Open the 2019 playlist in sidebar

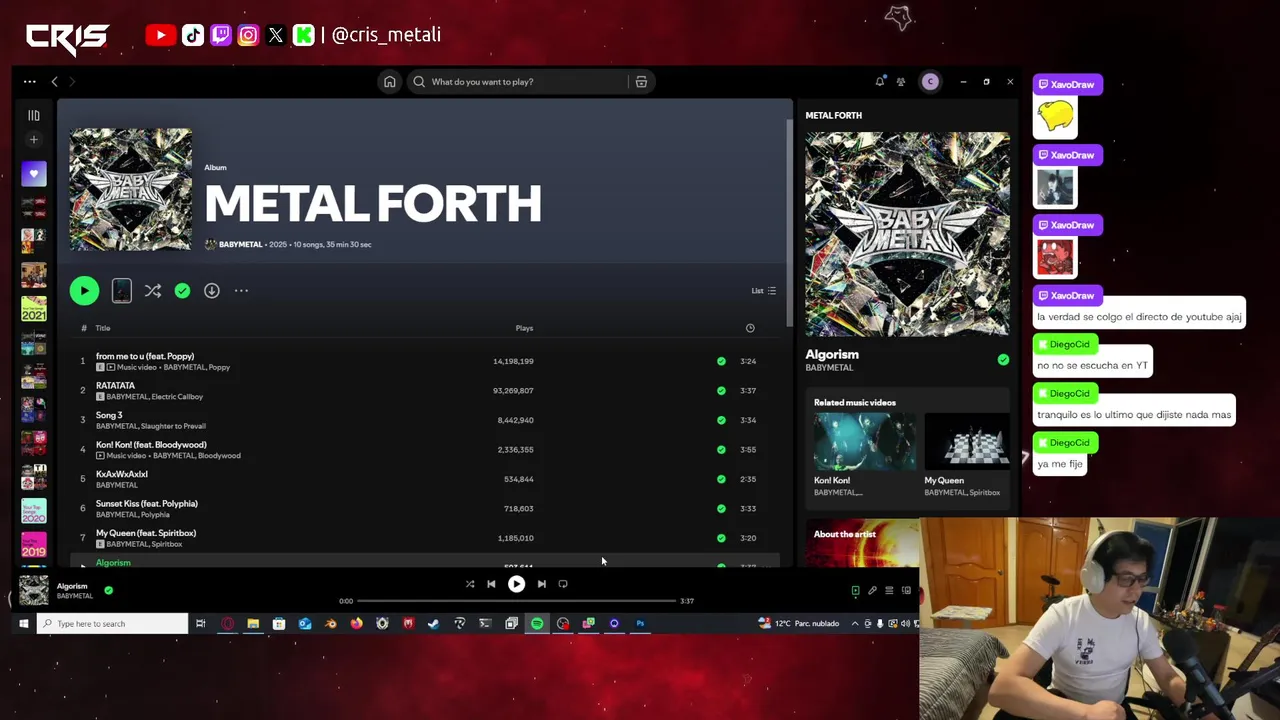tap(34, 545)
